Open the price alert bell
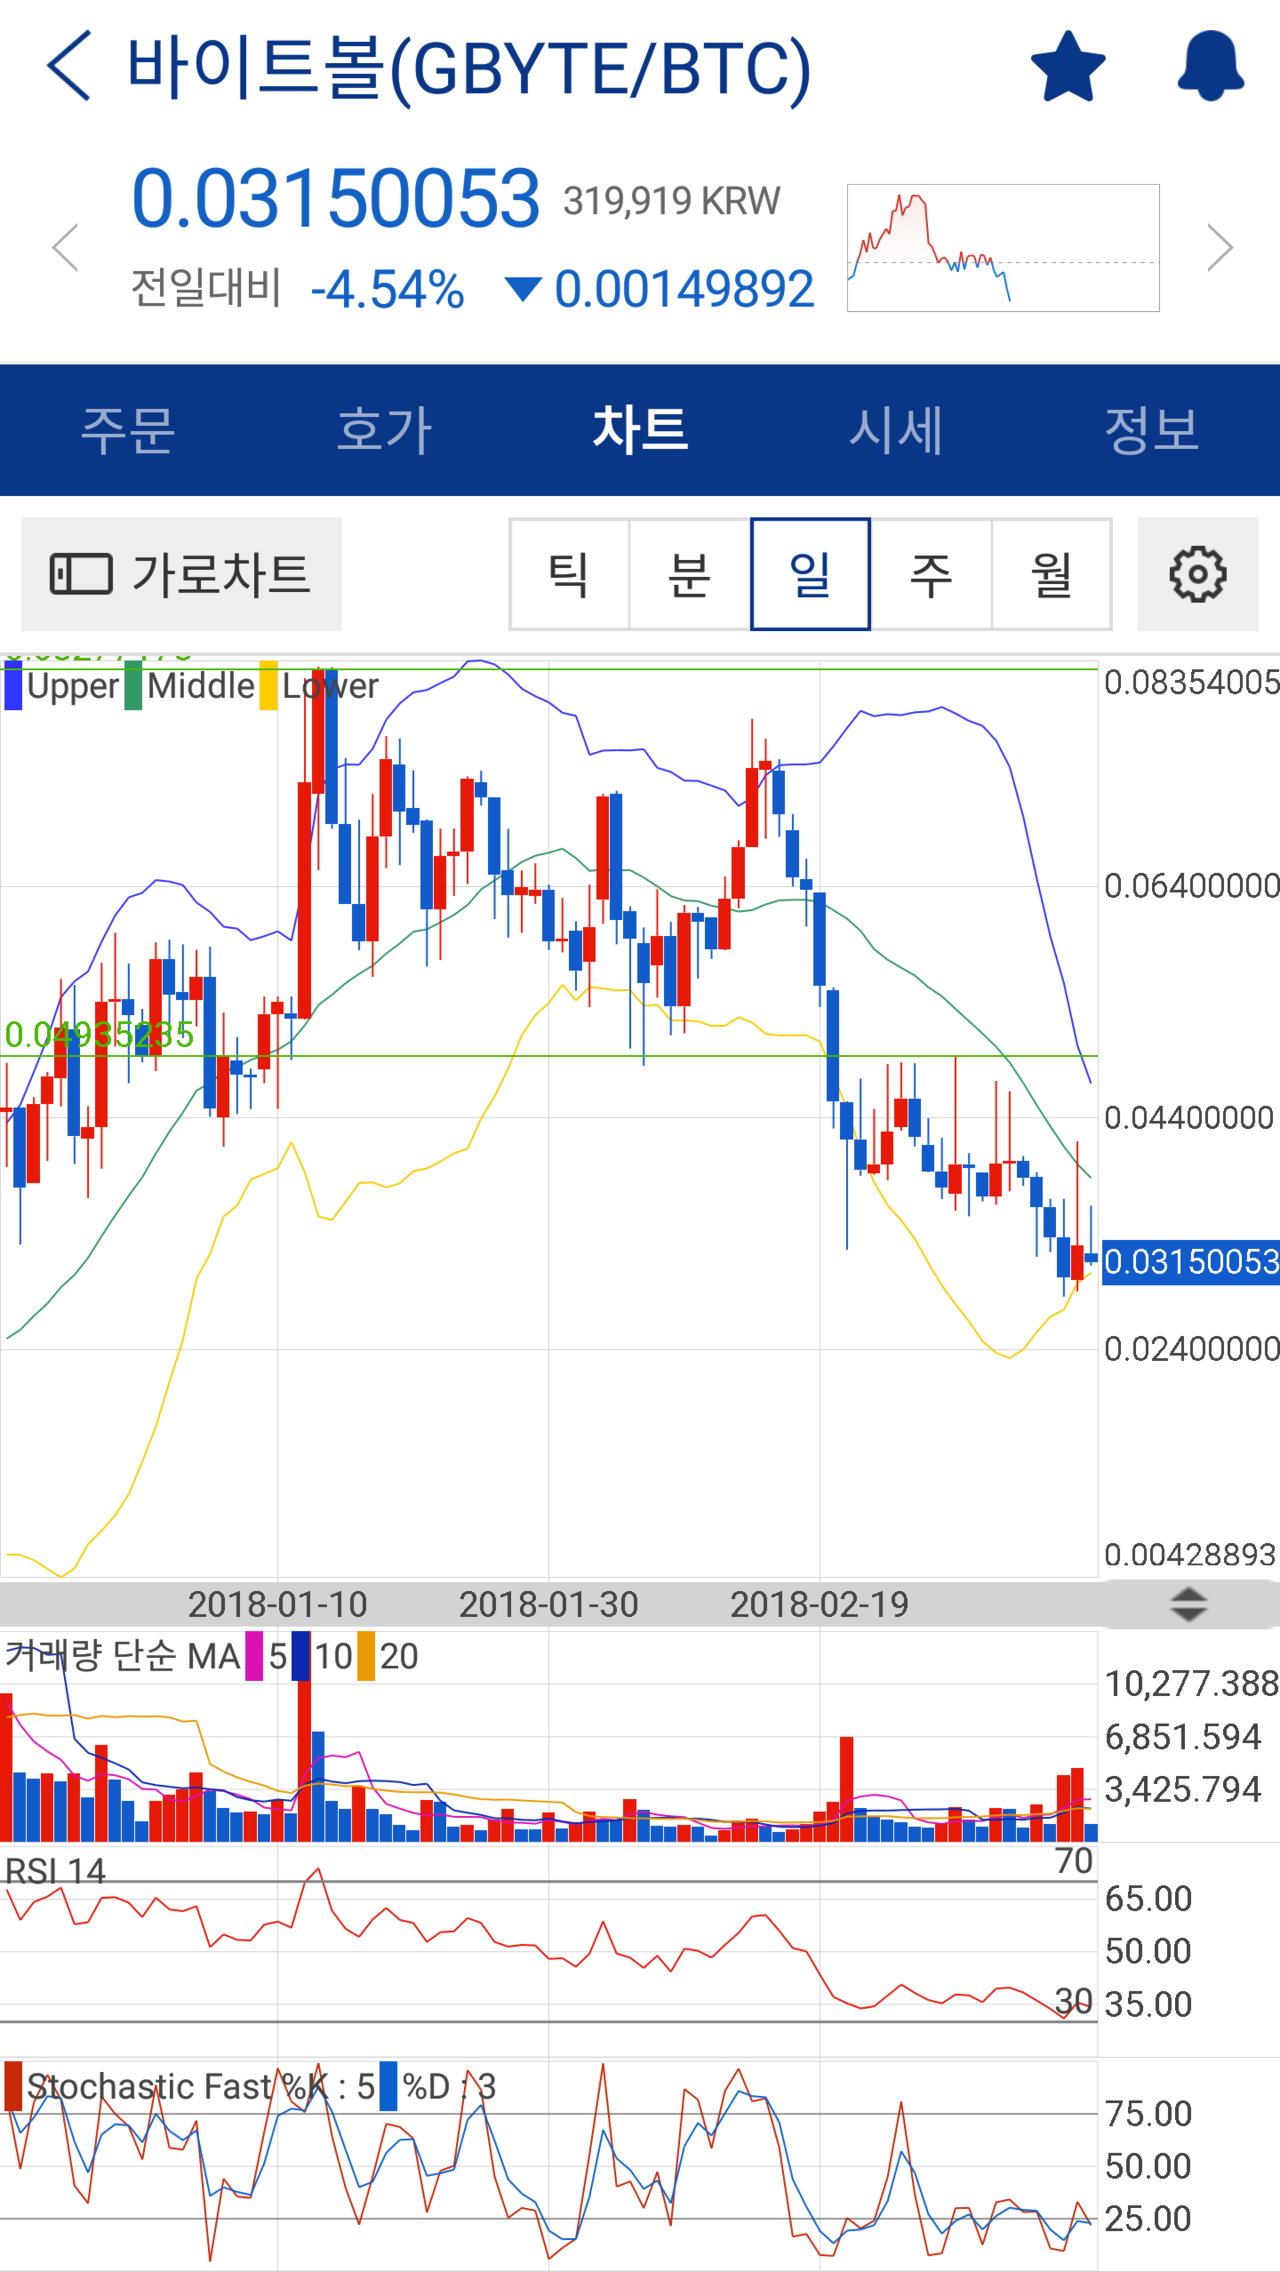Image resolution: width=1280 pixels, height=2272 pixels. pos(1210,67)
